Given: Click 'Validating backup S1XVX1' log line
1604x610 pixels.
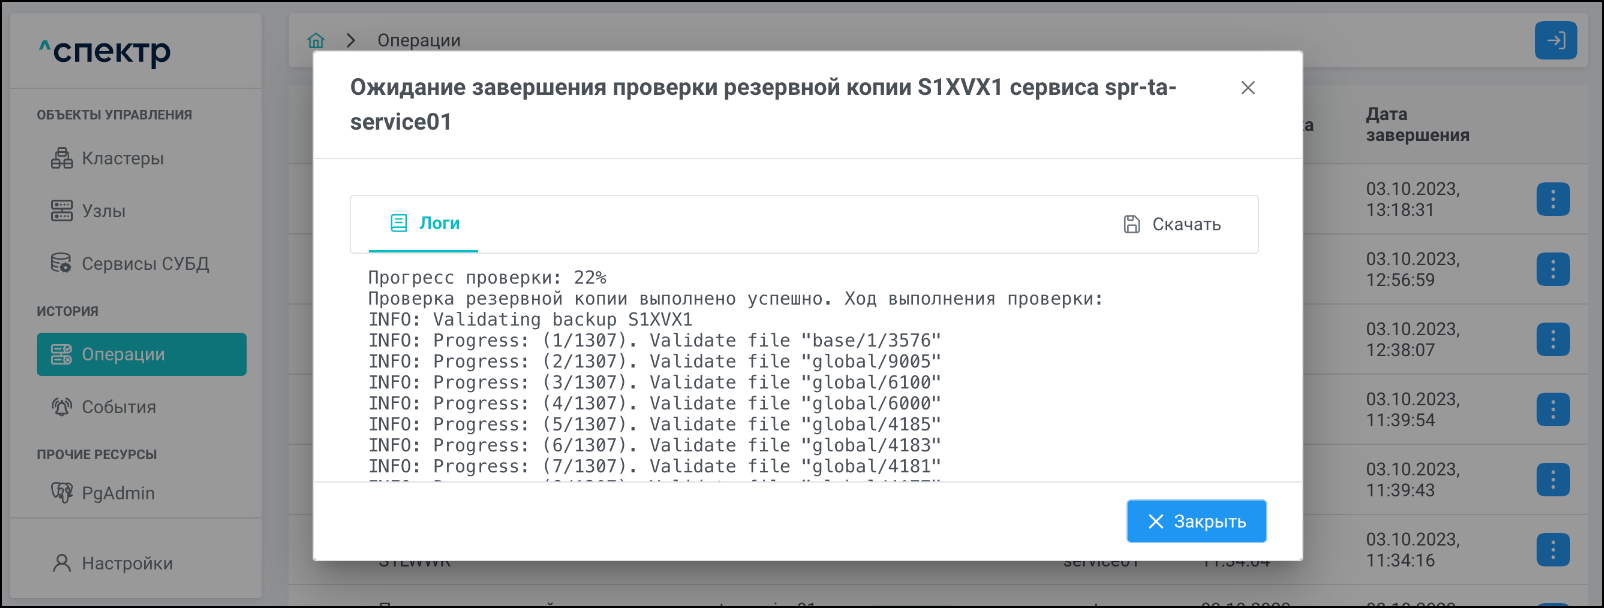Looking at the screenshot, I should point(530,319).
